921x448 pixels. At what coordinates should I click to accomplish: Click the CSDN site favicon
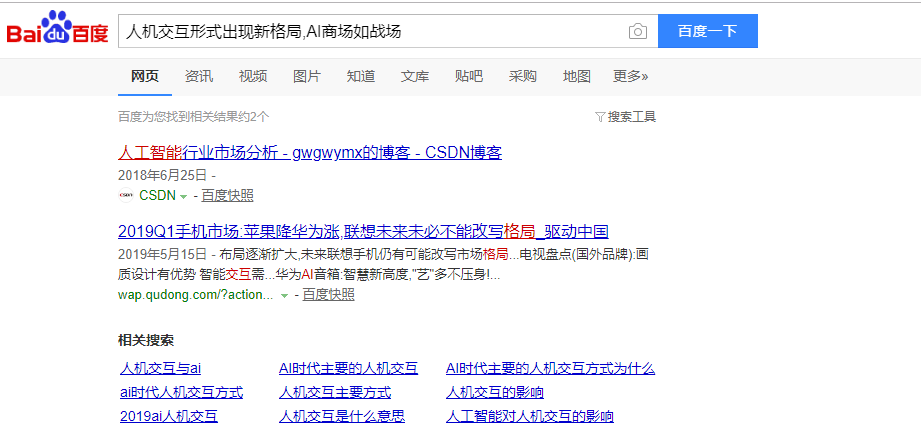[126, 196]
